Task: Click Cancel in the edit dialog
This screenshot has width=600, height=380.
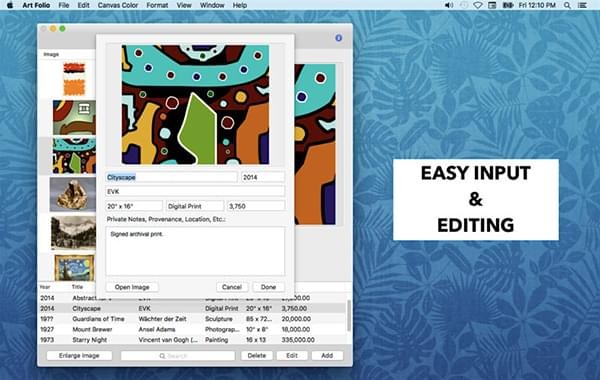Action: coord(232,287)
